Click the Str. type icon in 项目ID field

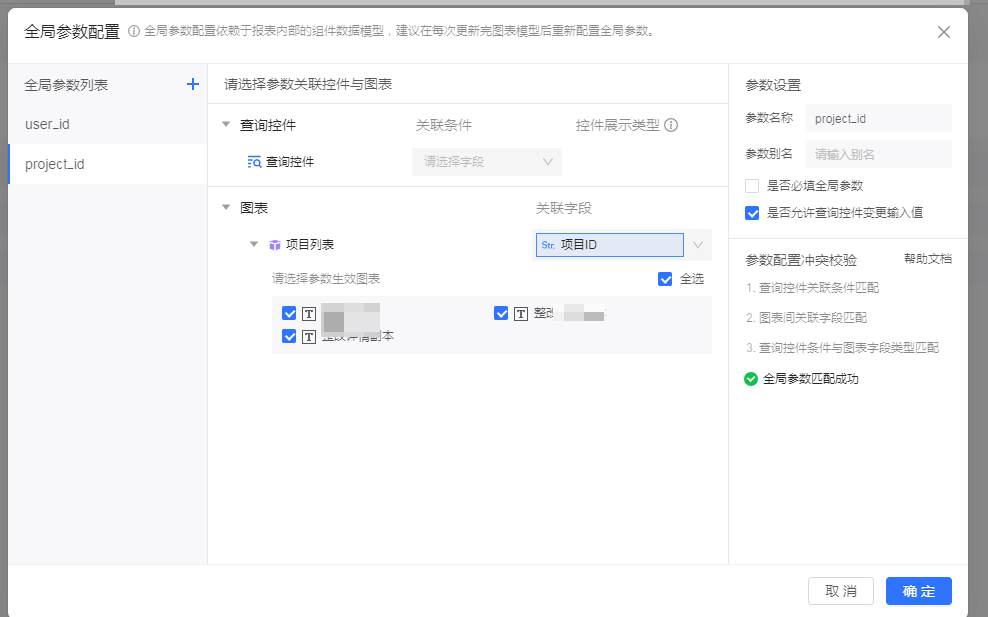[x=548, y=245]
